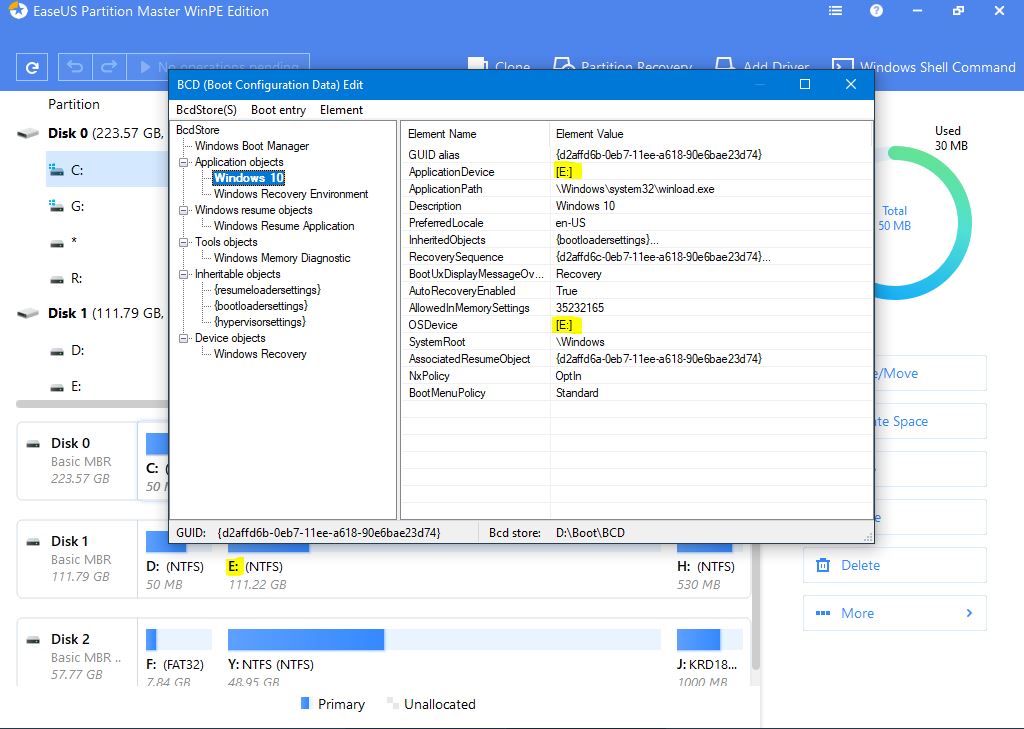Select the {bootloadersettings} tree item

pyautogui.click(x=260, y=306)
